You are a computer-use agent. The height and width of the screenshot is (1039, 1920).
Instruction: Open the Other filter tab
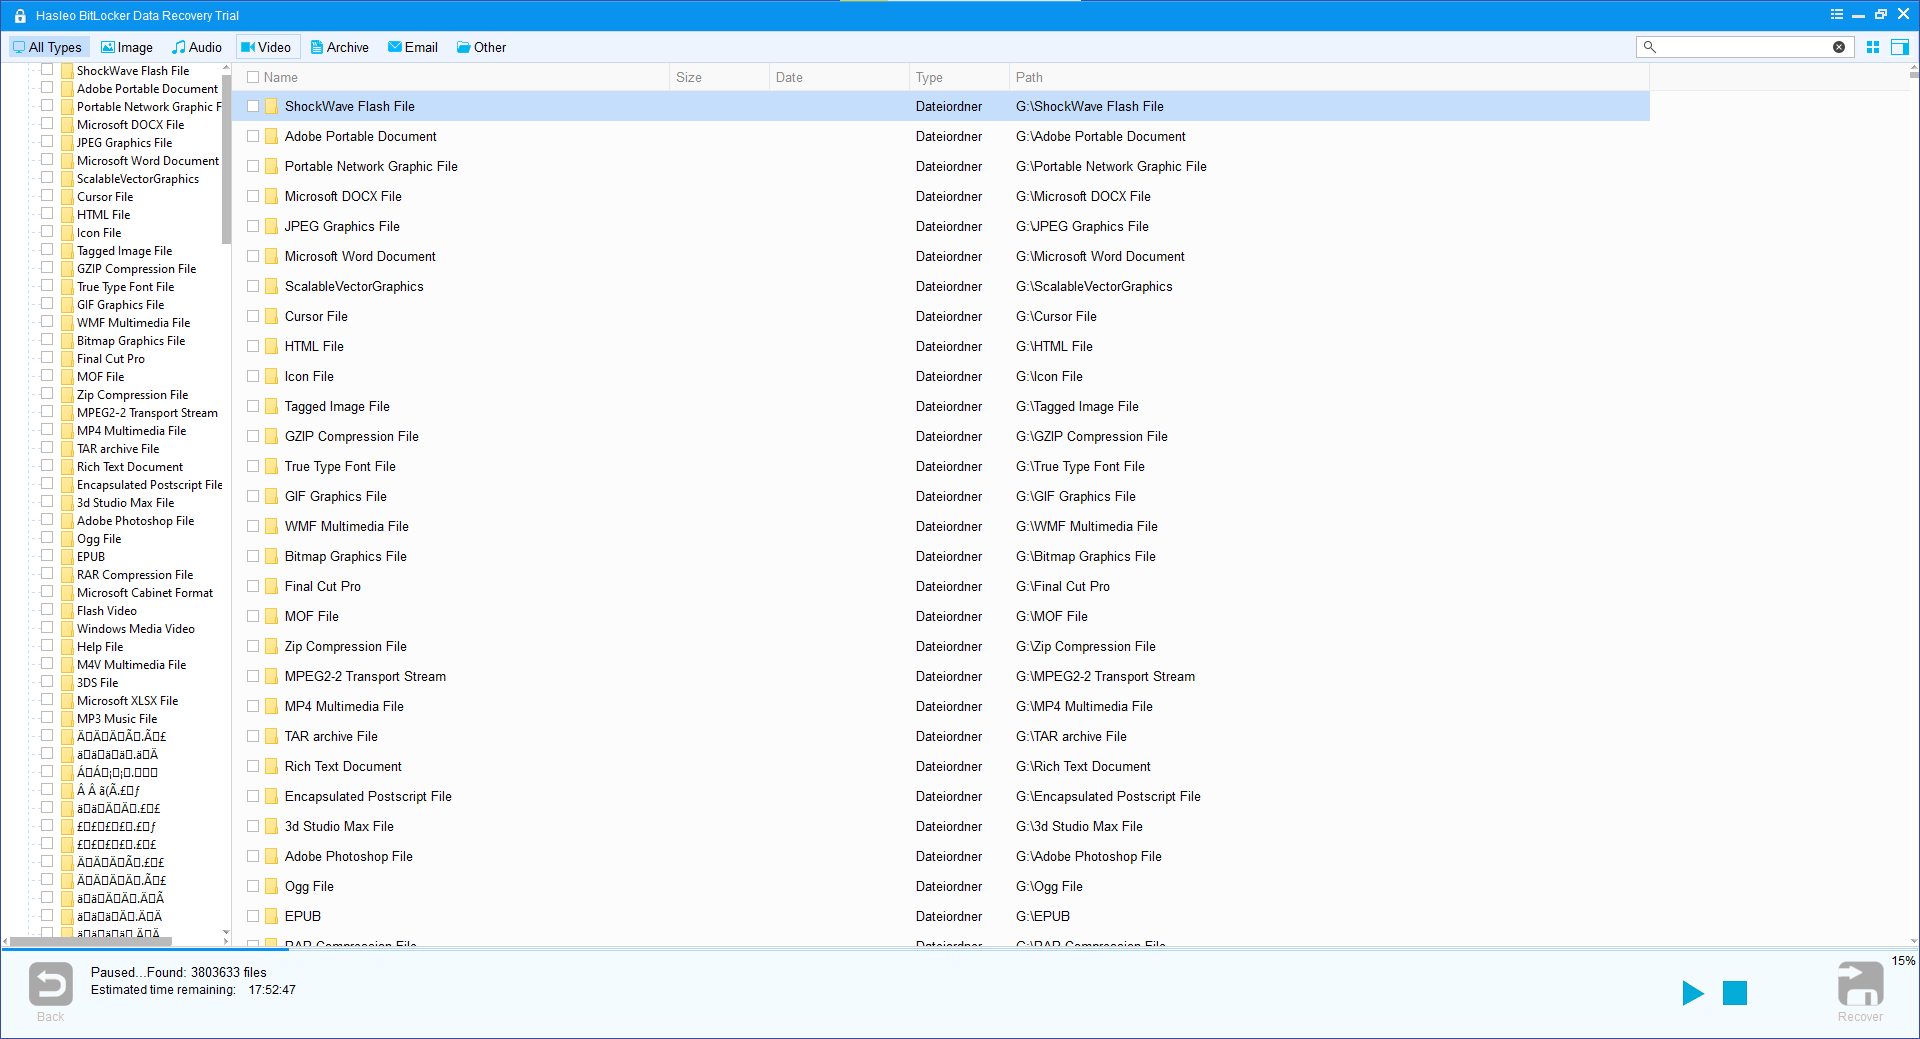point(482,47)
